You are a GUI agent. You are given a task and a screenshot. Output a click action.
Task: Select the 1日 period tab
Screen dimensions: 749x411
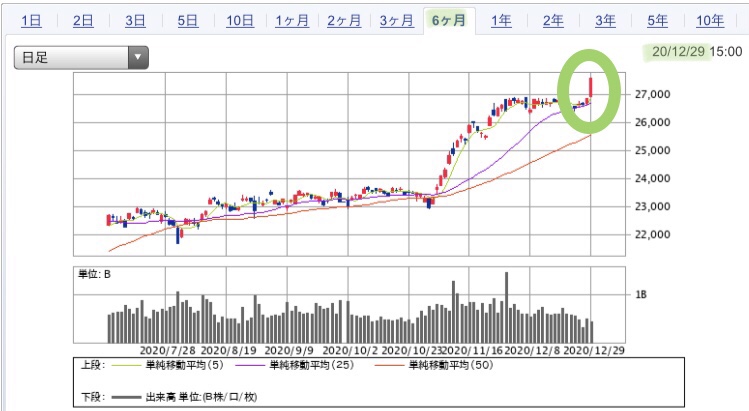31,21
